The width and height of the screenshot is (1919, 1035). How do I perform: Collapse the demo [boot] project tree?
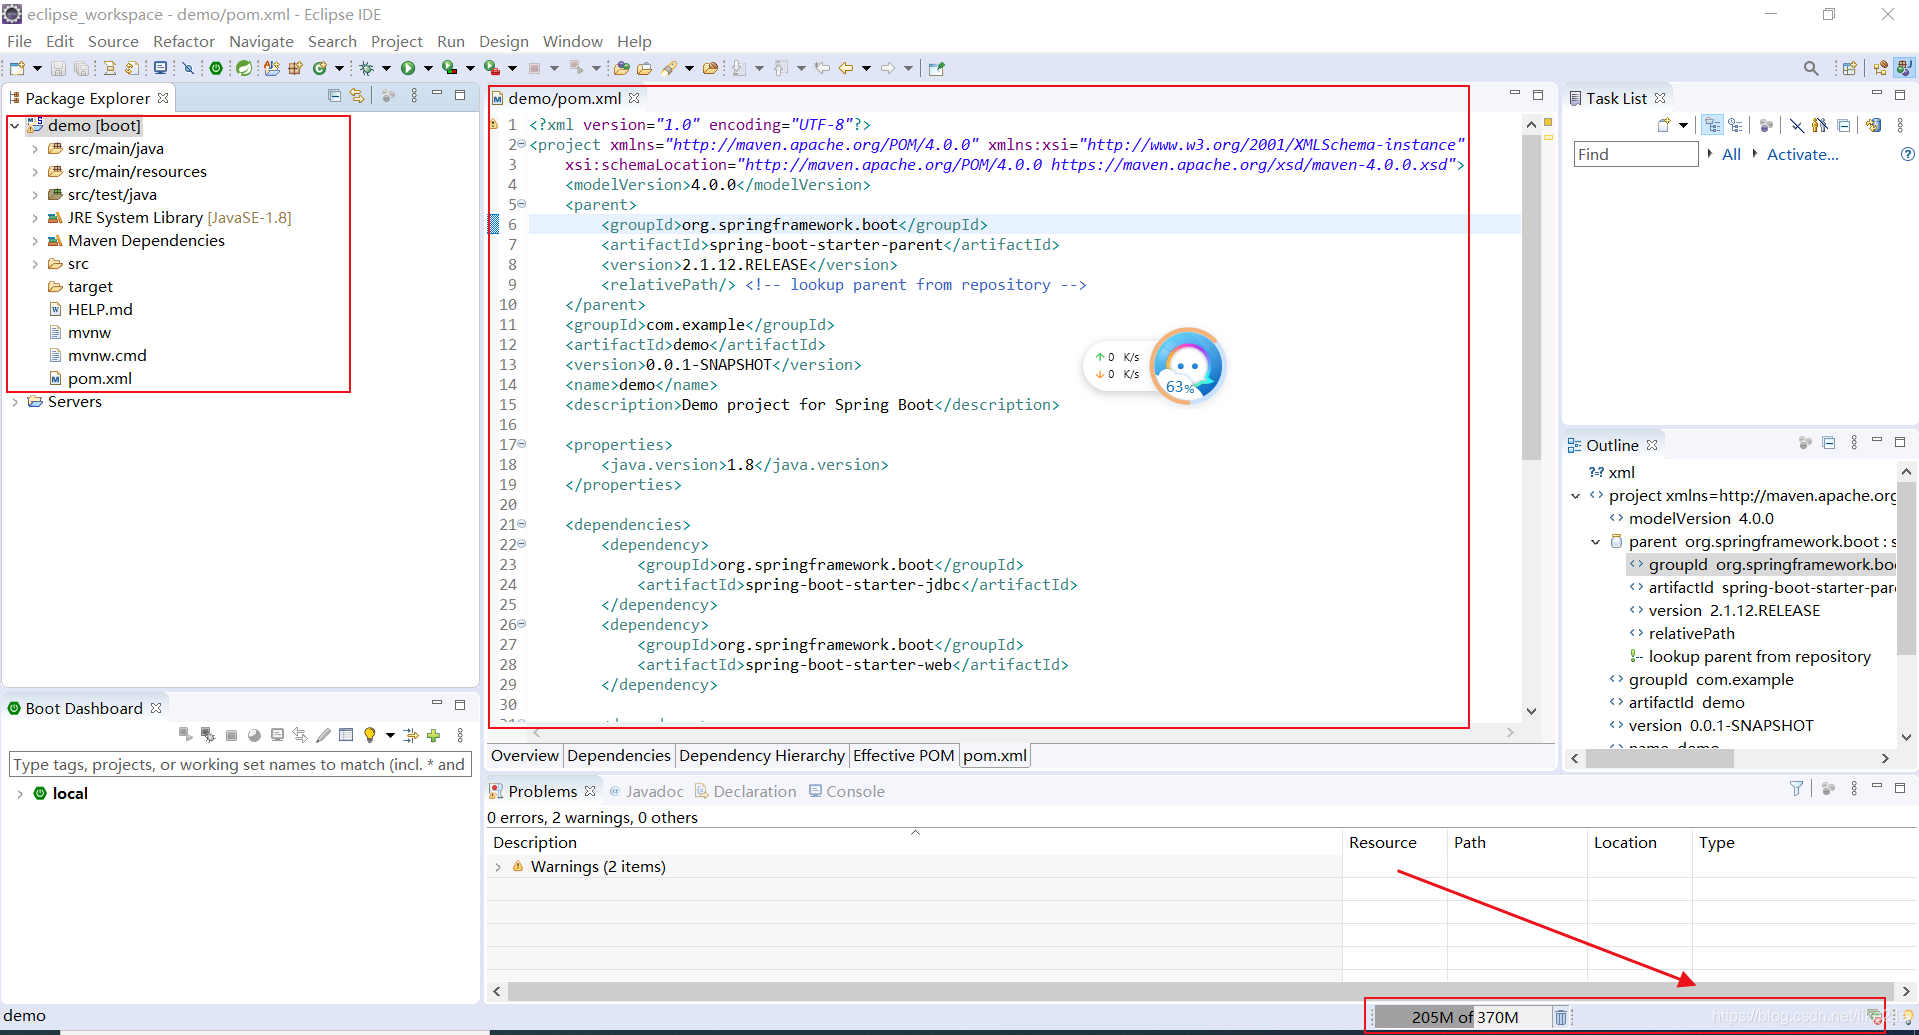coord(13,125)
